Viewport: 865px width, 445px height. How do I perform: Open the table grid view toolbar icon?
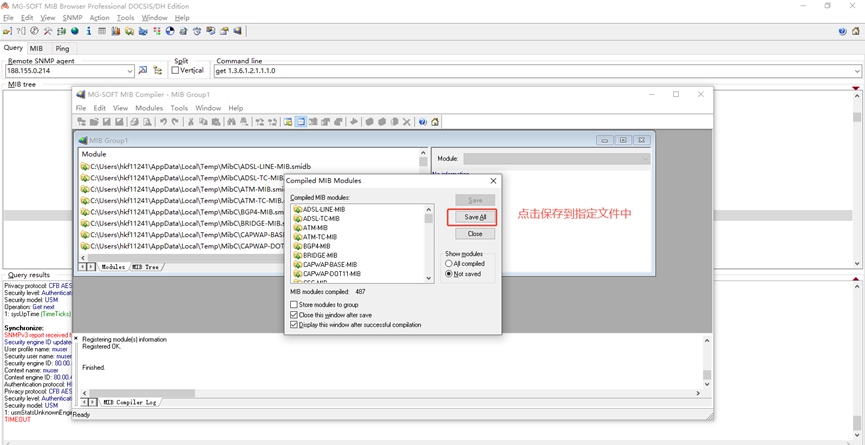click(102, 31)
